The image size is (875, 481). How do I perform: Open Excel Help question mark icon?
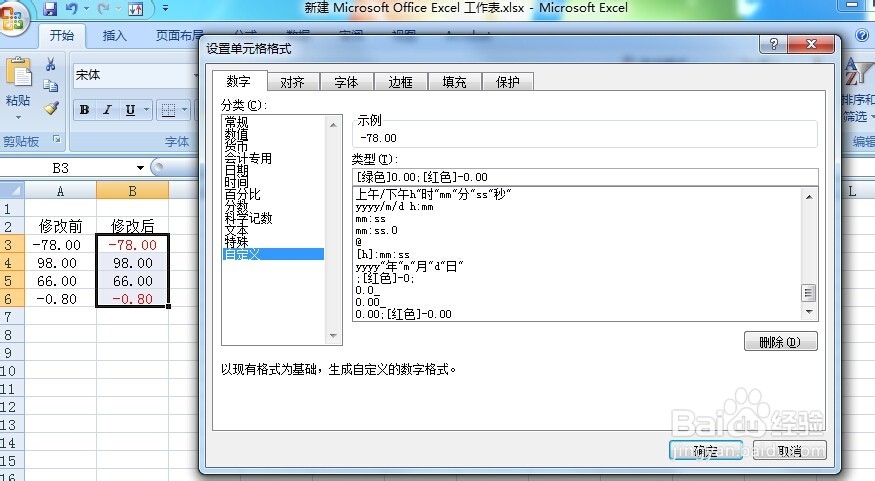point(862,35)
